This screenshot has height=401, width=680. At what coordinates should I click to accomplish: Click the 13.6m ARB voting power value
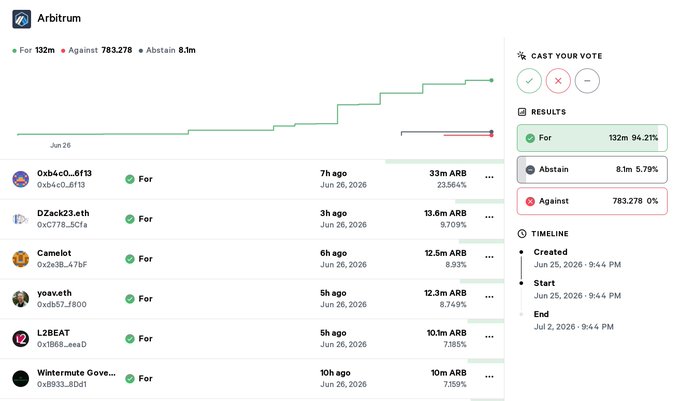click(445, 213)
